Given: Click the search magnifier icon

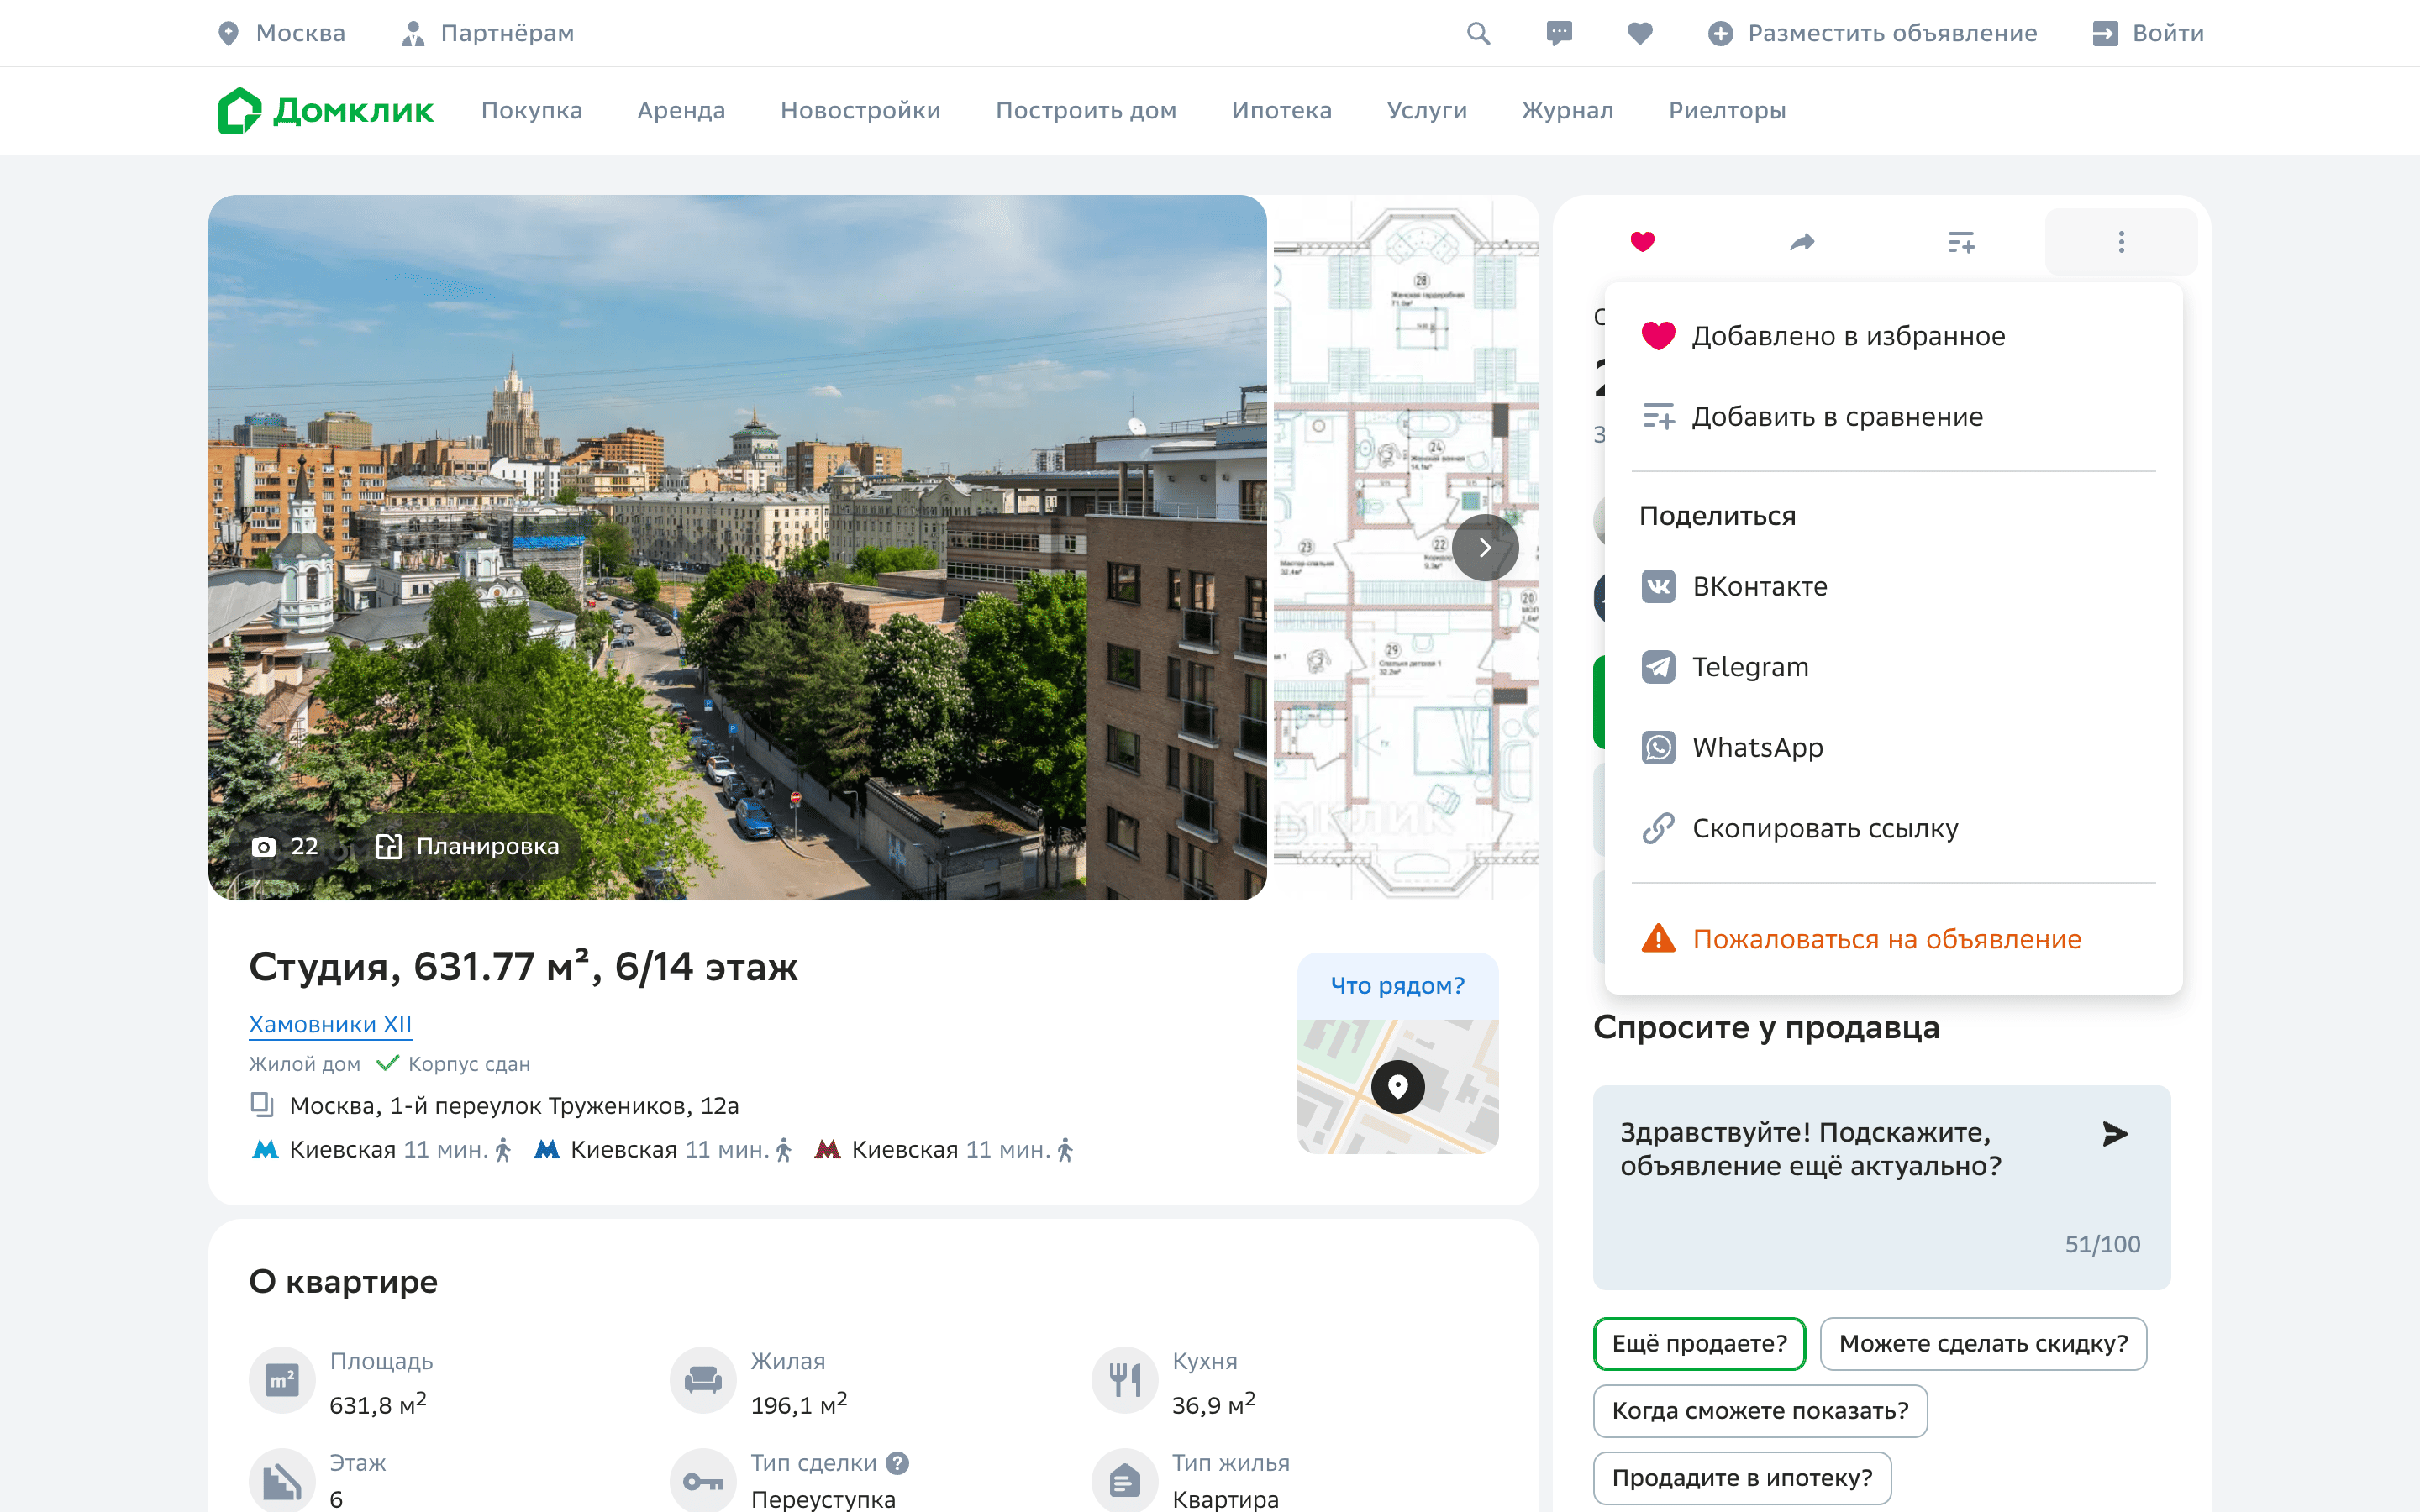Looking at the screenshot, I should click(x=1478, y=33).
